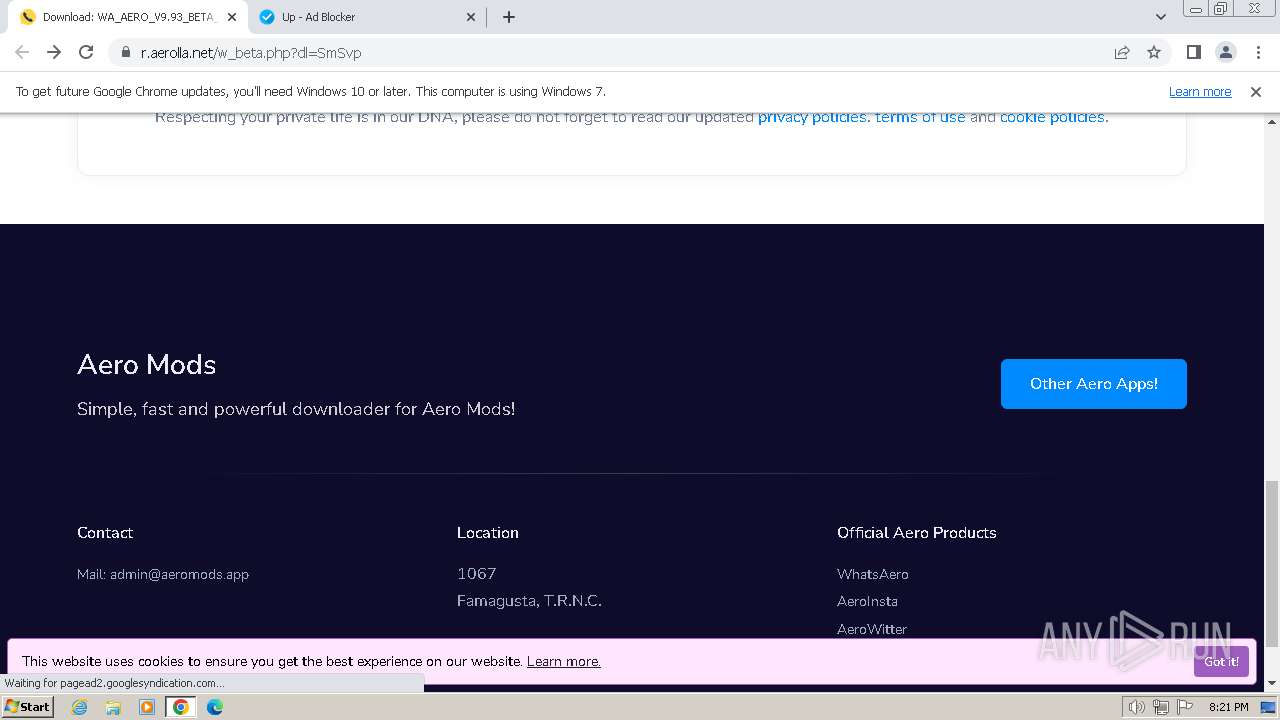Click the 8:21 PM taskbar clock
The width and height of the screenshot is (1280, 720).
point(1228,707)
